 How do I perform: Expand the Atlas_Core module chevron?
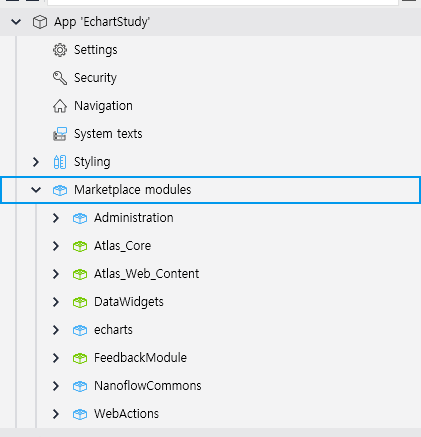tap(56, 246)
